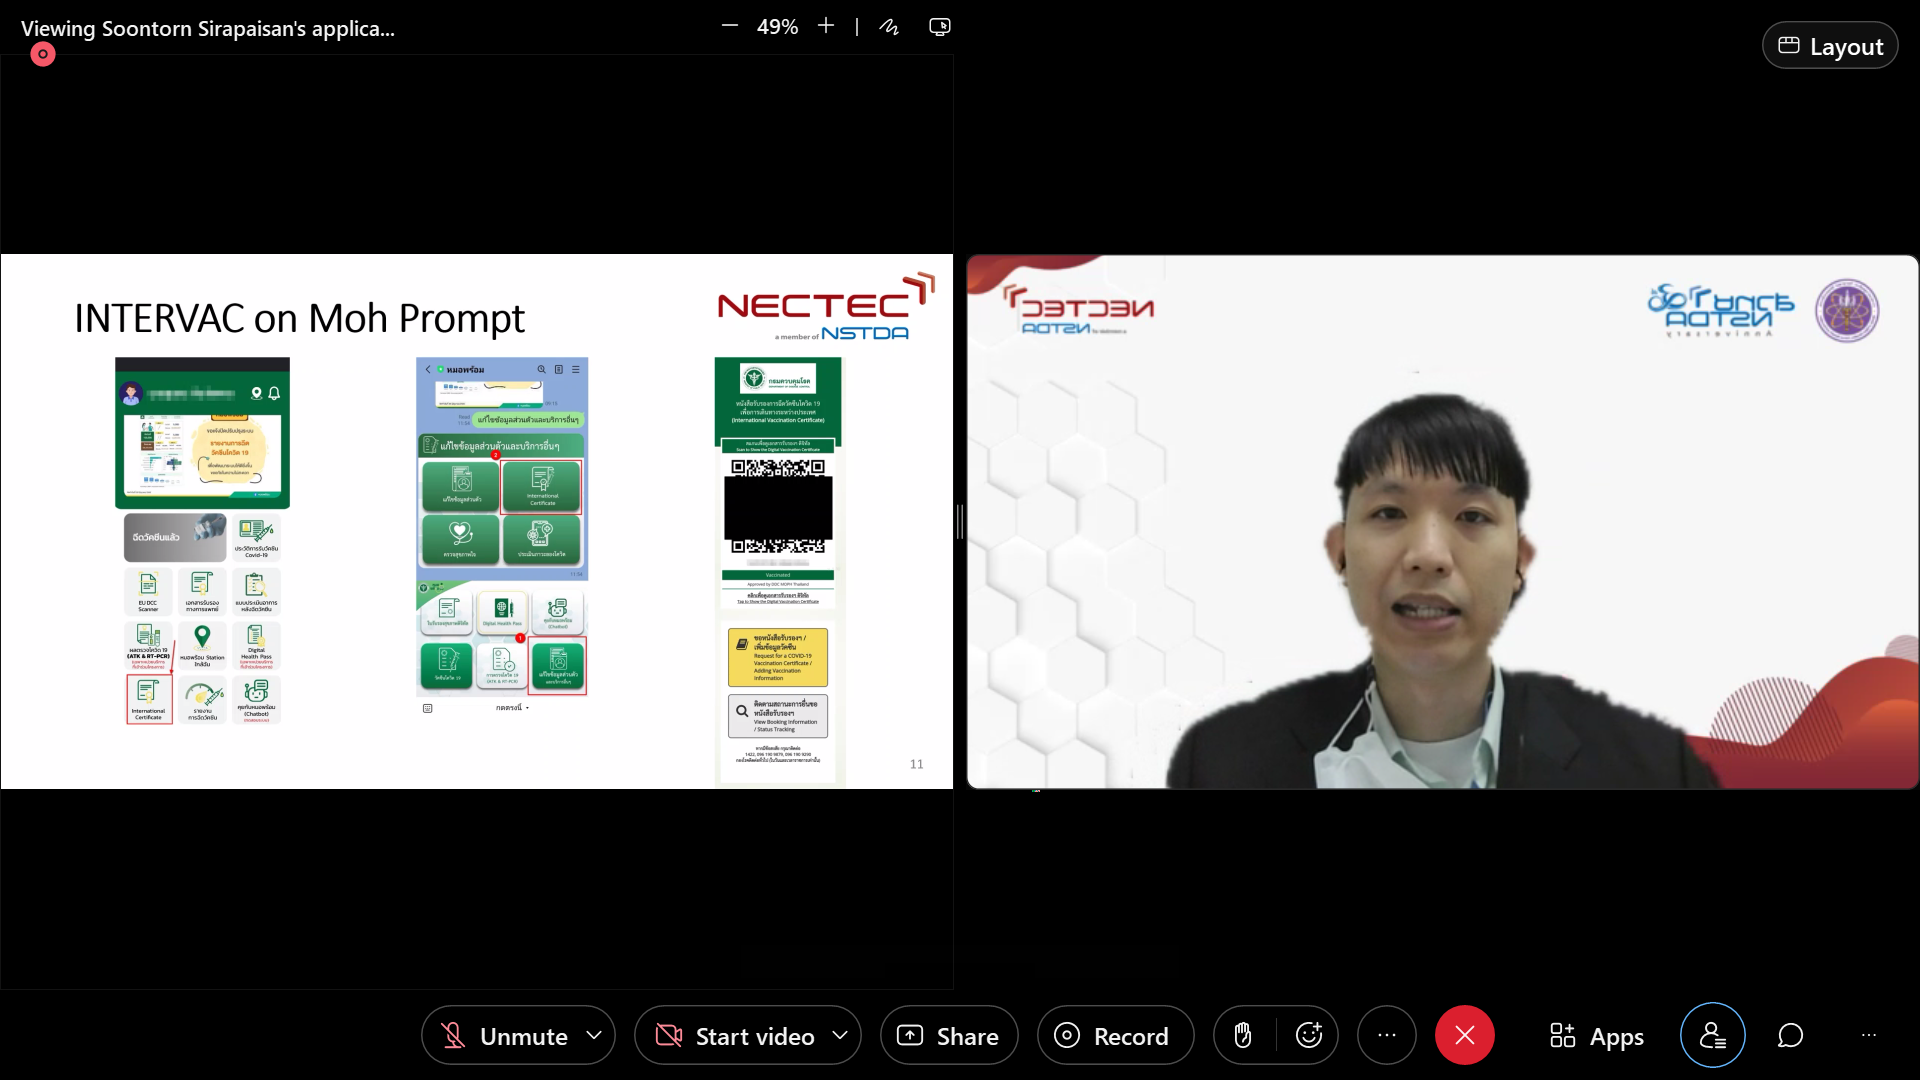
Task: Expand the video options arrow
Action: point(841,1036)
